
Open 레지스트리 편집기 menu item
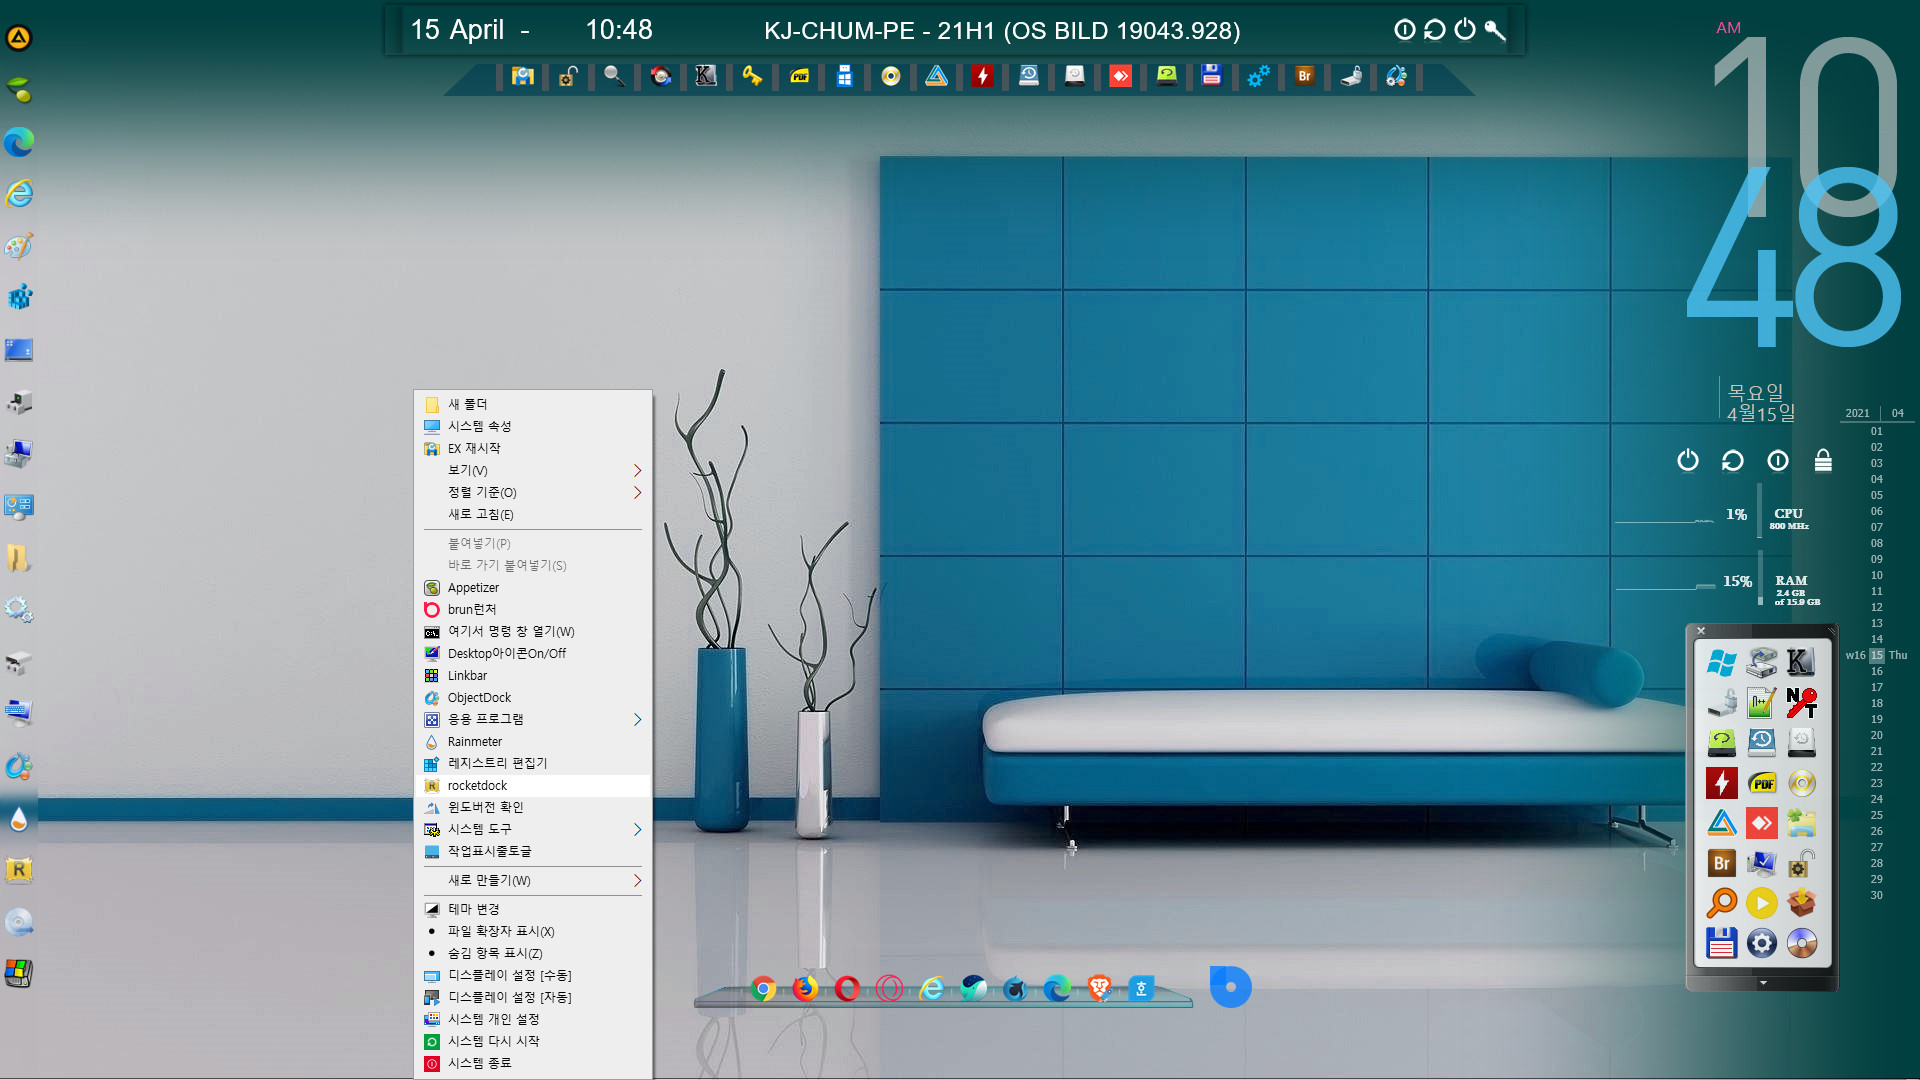[x=532, y=763]
